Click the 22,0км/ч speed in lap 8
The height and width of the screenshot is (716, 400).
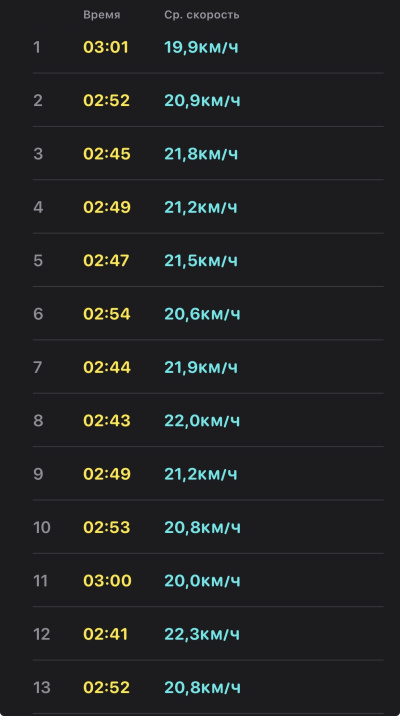pos(202,421)
